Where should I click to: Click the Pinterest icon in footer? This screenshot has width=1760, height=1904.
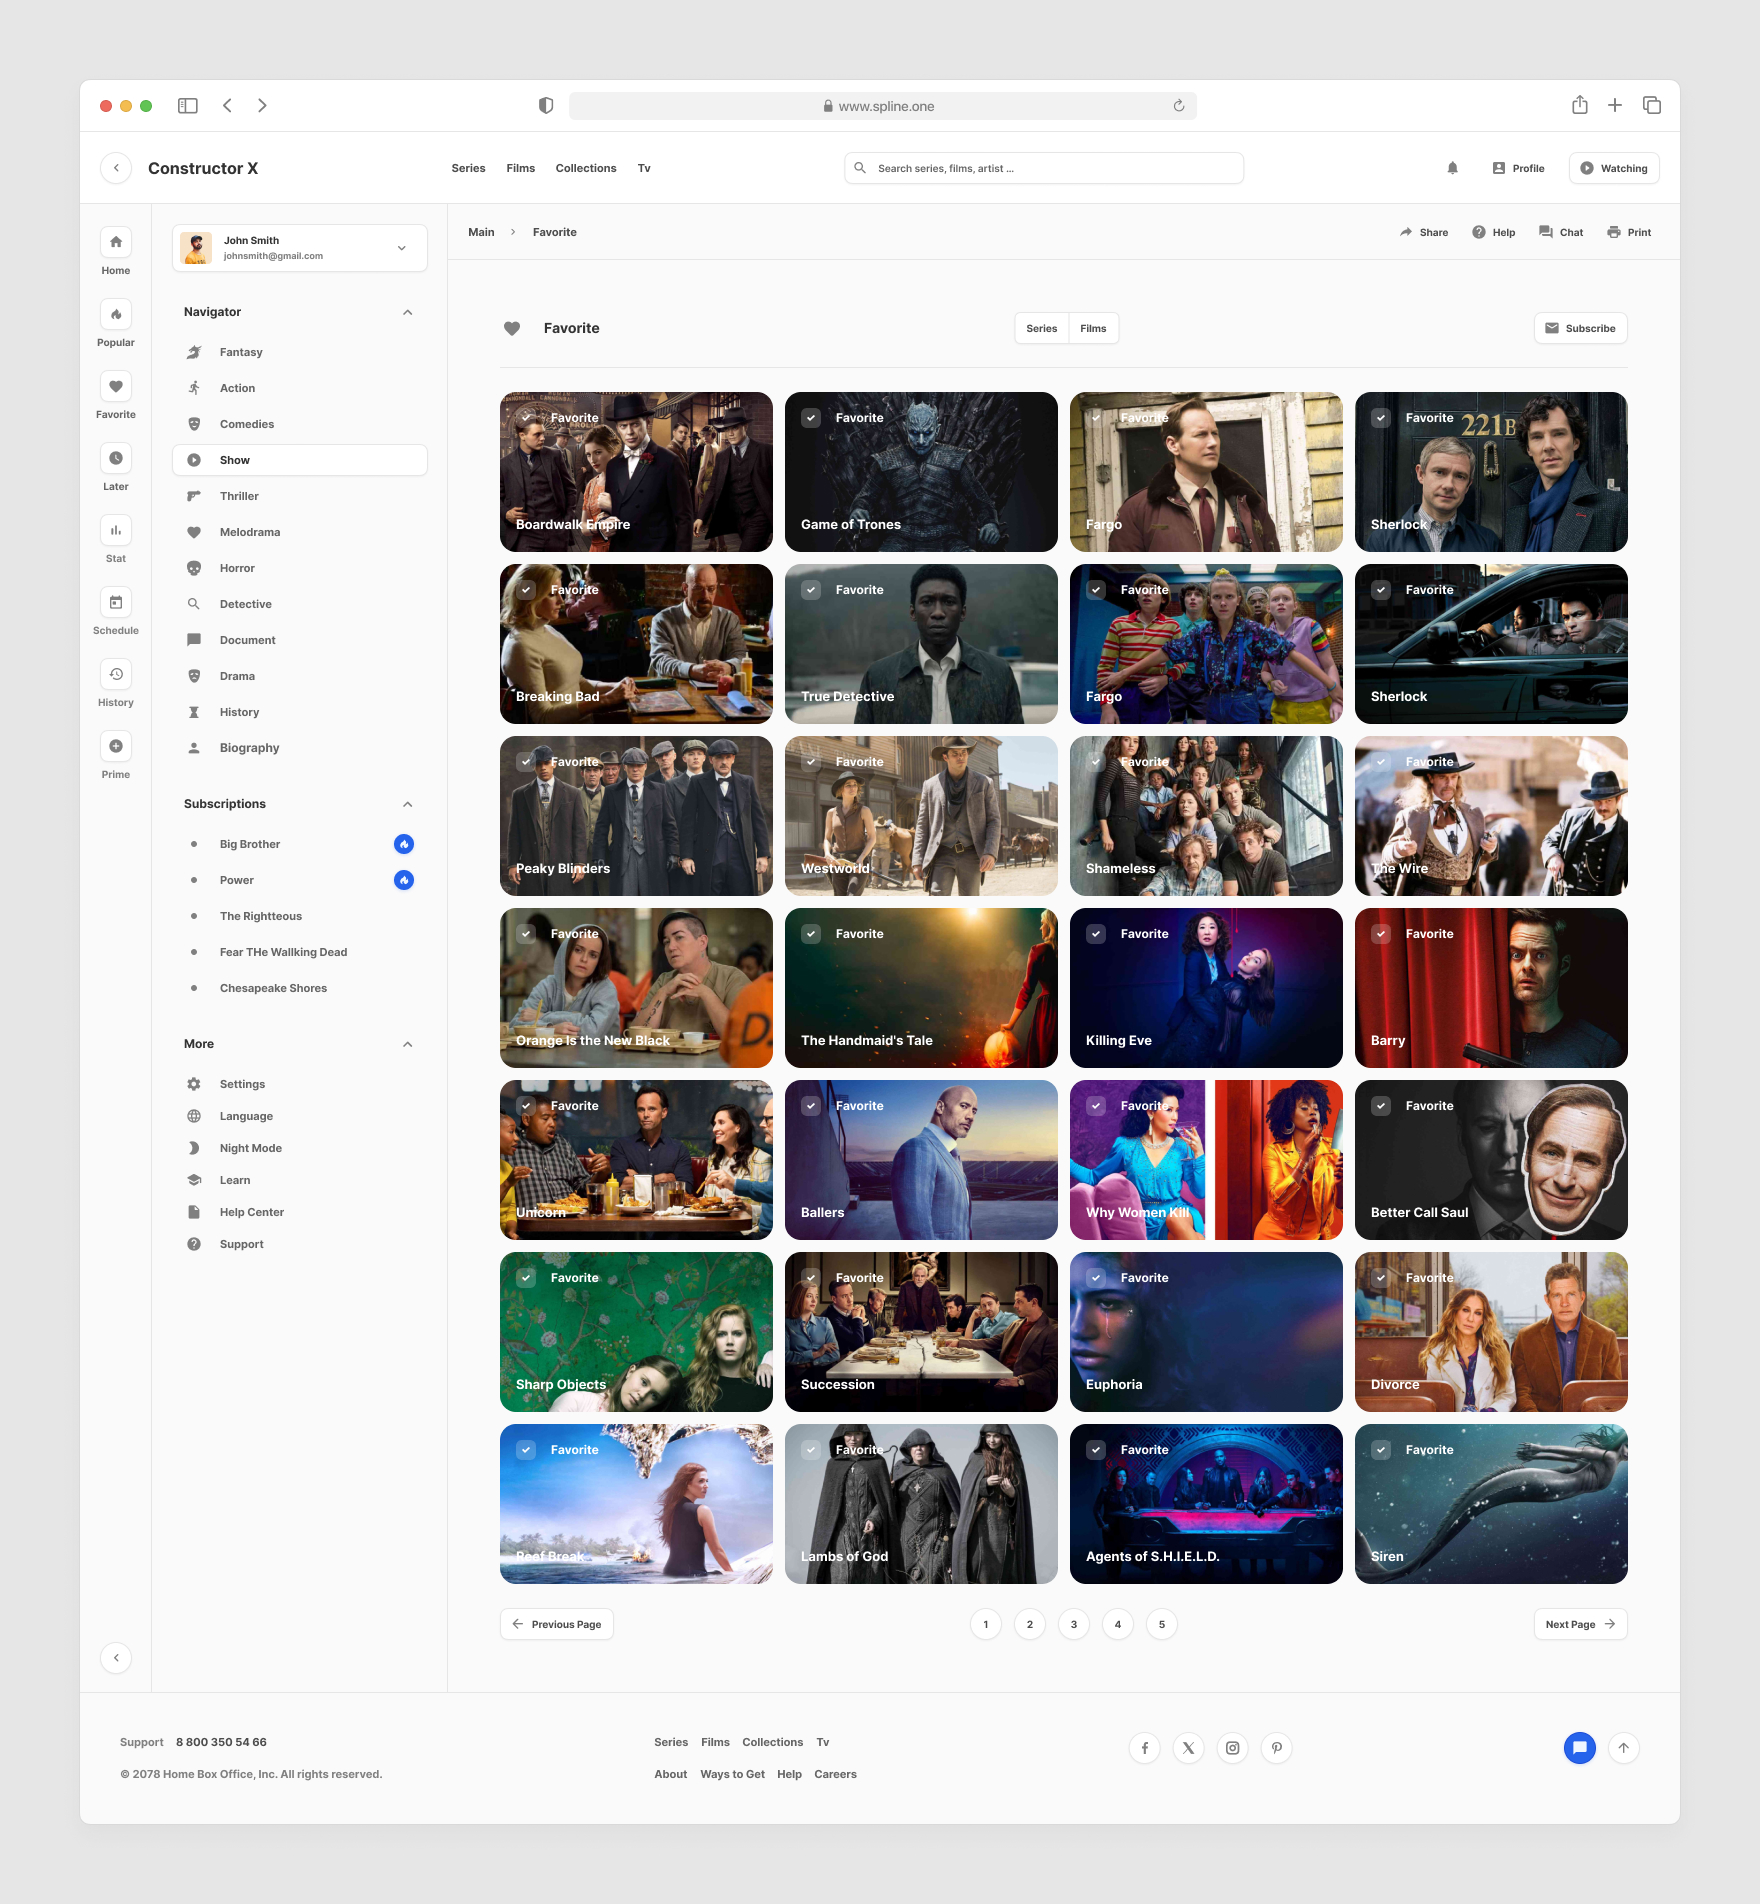[1277, 1748]
